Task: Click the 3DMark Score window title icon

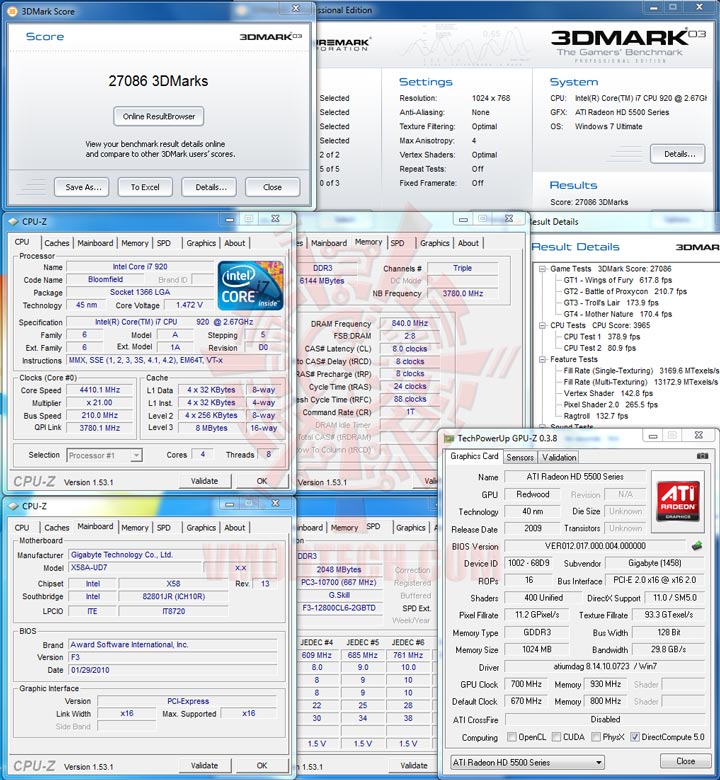Action: click(13, 11)
